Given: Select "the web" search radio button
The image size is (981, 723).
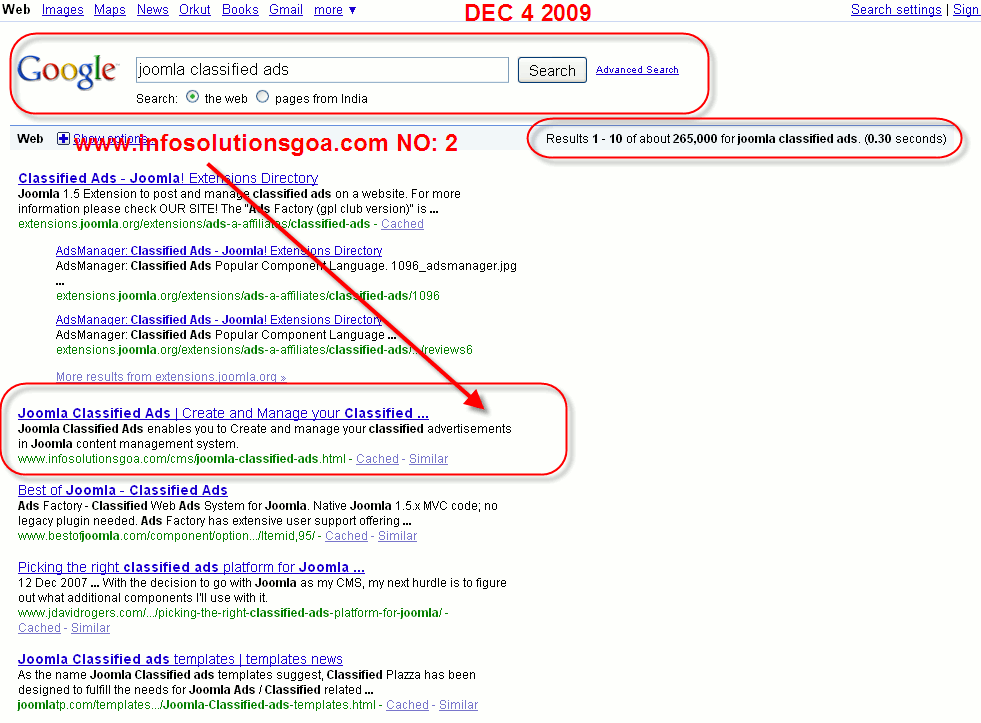Looking at the screenshot, I should [x=193, y=98].
